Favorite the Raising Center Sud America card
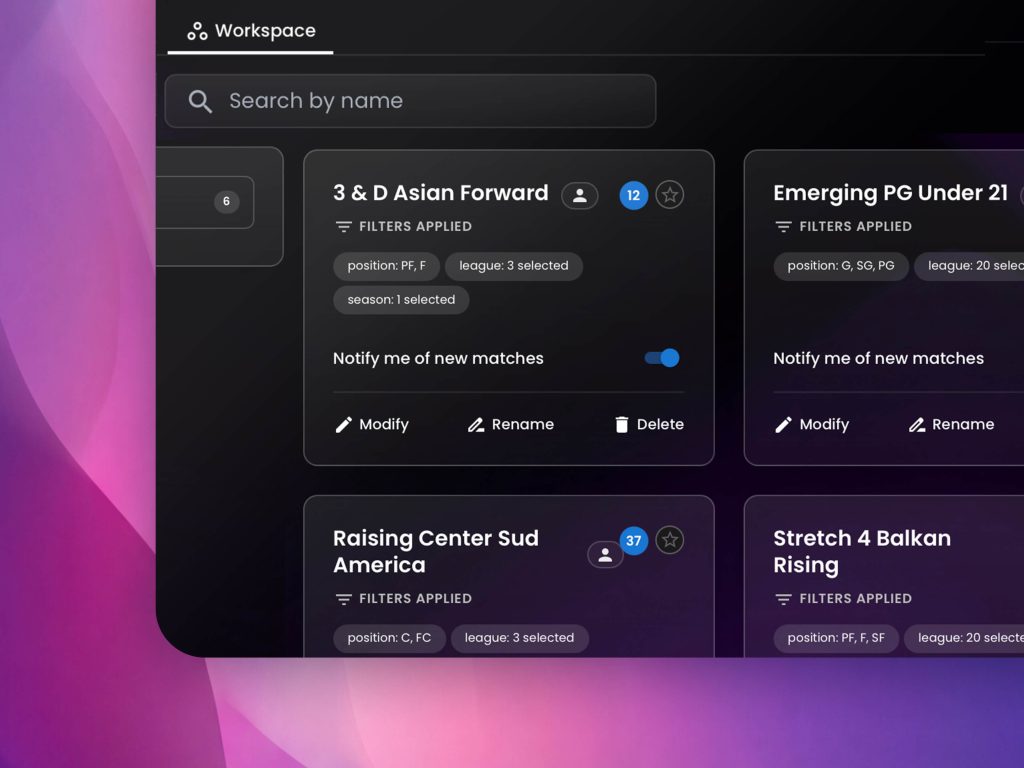The height and width of the screenshot is (768, 1024). click(670, 540)
